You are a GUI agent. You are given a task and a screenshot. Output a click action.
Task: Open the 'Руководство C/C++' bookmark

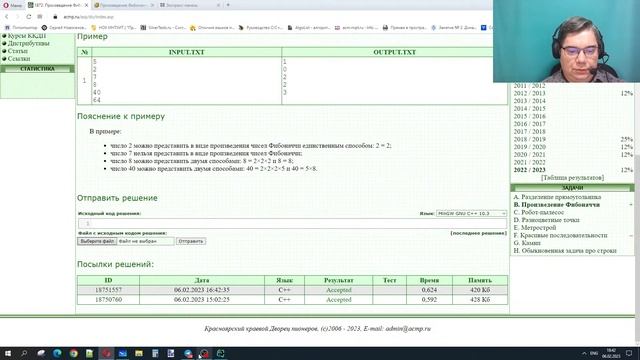[x=260, y=28]
